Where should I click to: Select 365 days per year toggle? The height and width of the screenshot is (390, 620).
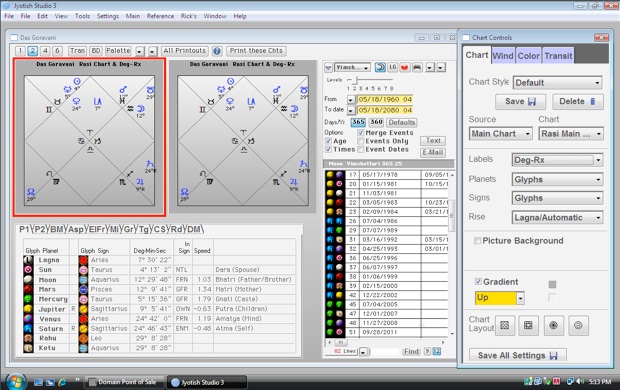point(358,122)
